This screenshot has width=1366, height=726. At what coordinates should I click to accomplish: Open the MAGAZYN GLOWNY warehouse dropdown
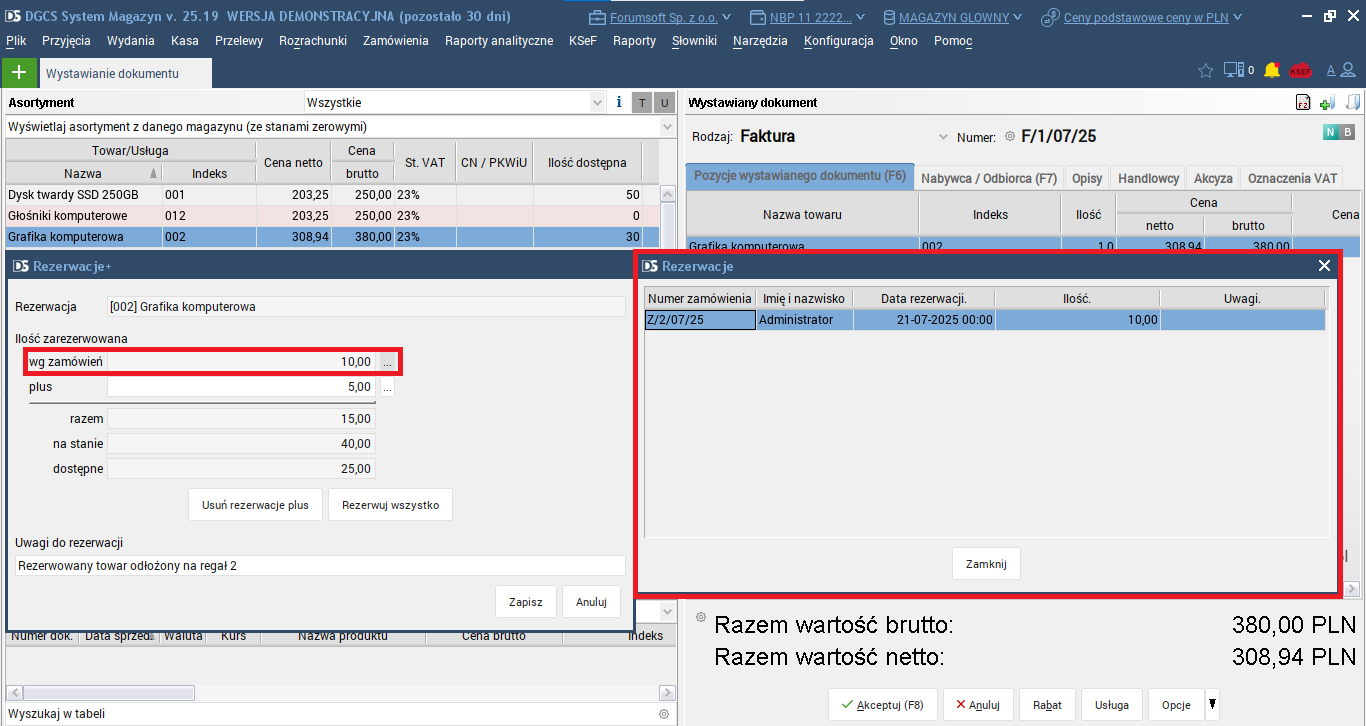pyautogui.click(x=953, y=17)
